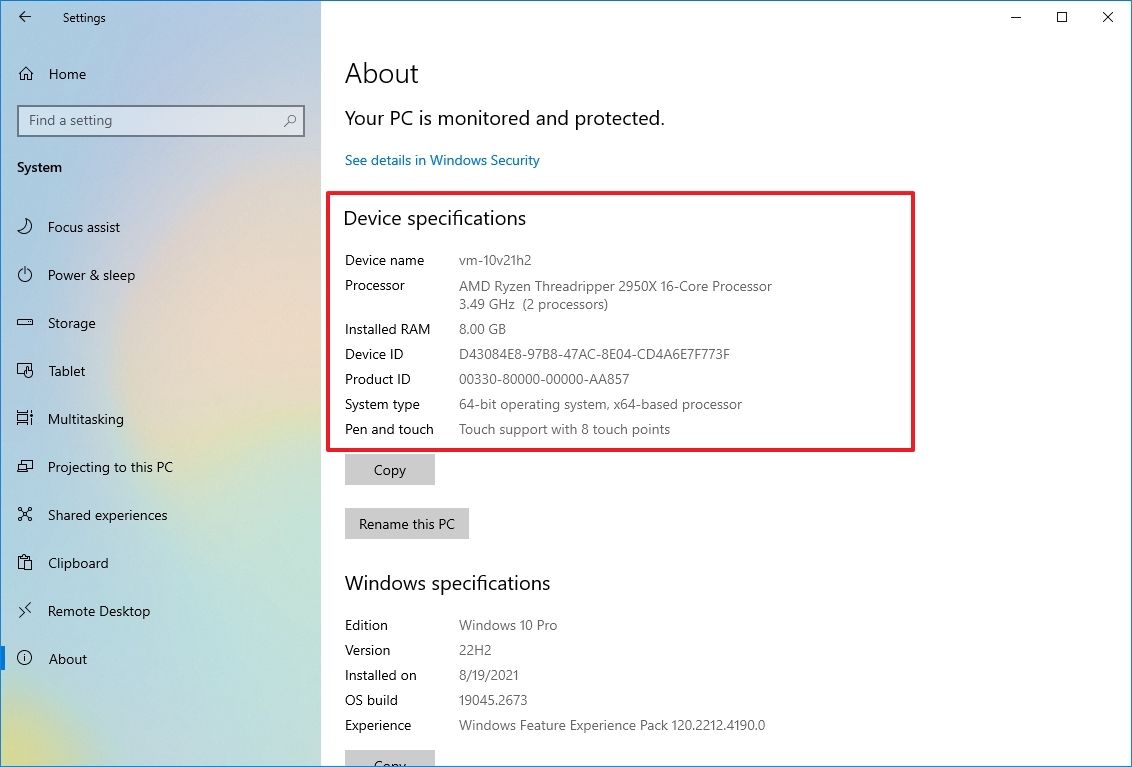Select the Tablet settings icon
1132x767 pixels.
pos(24,371)
